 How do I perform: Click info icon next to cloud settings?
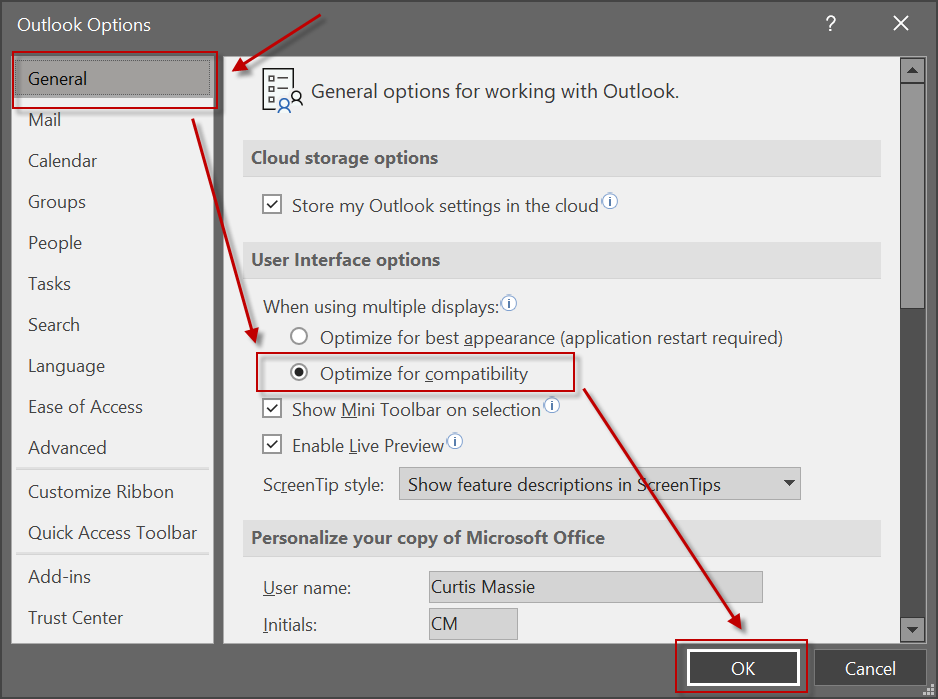610,201
